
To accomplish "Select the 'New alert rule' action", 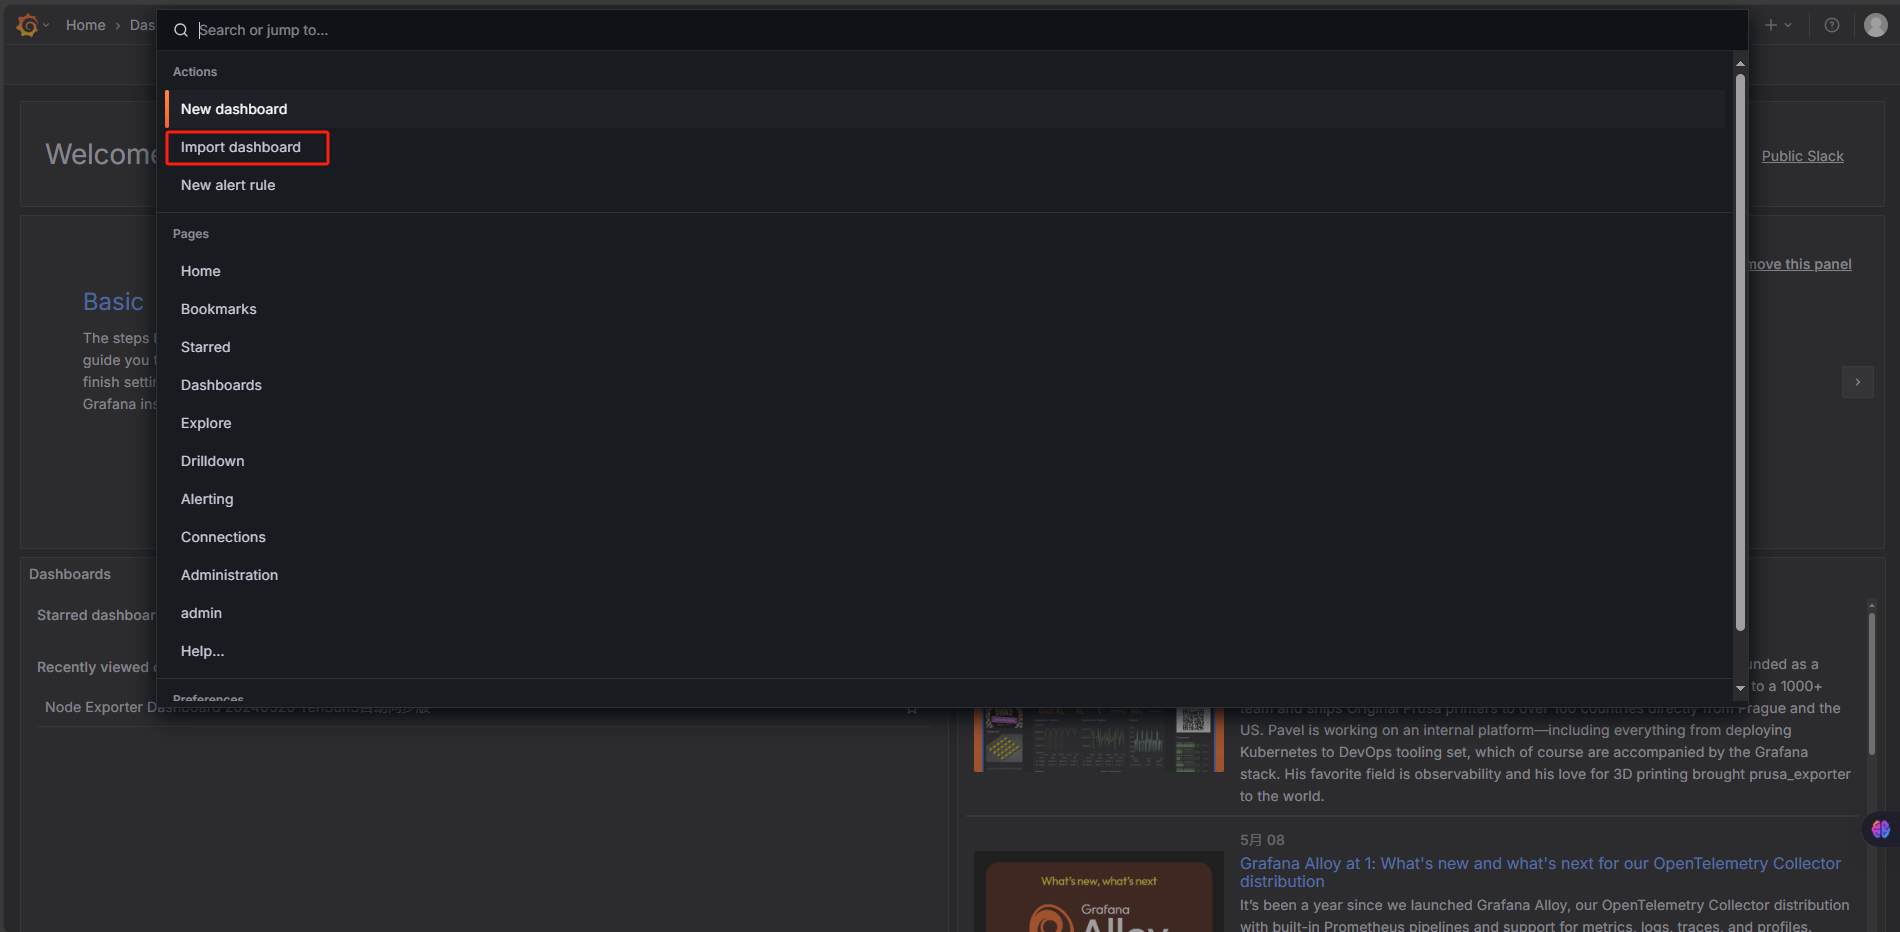I will coord(945,185).
